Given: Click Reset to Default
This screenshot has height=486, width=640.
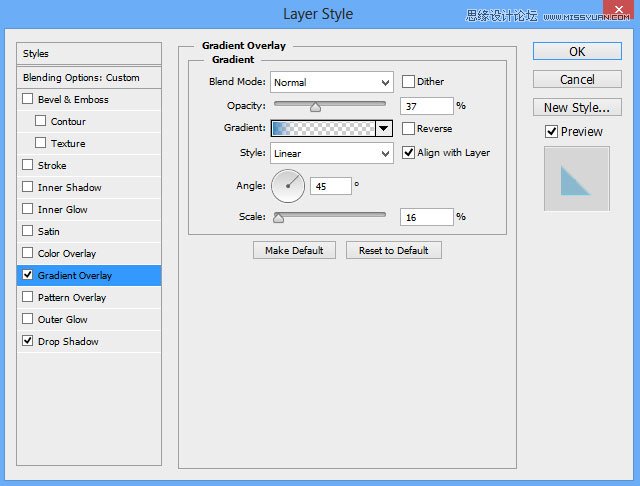Looking at the screenshot, I should pyautogui.click(x=393, y=250).
